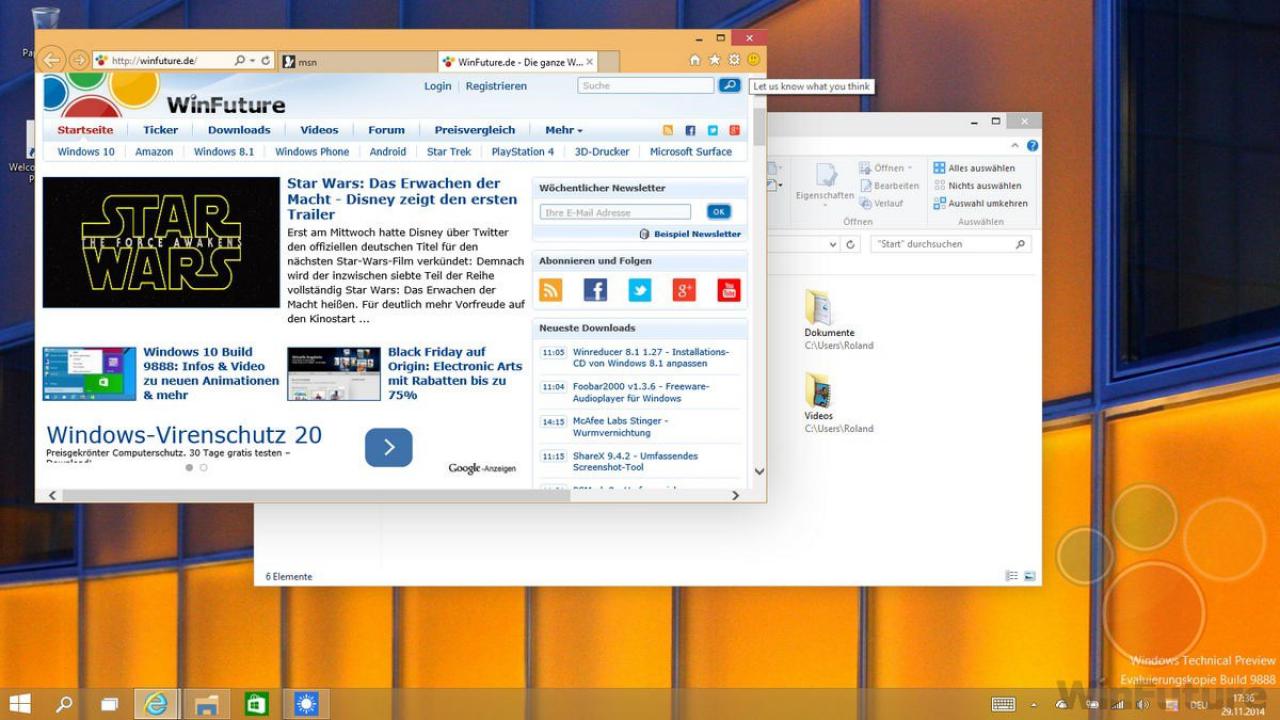Viewport: 1280px width, 720px height.
Task: Open Preisvergleich in WinFuture menu
Action: point(475,130)
